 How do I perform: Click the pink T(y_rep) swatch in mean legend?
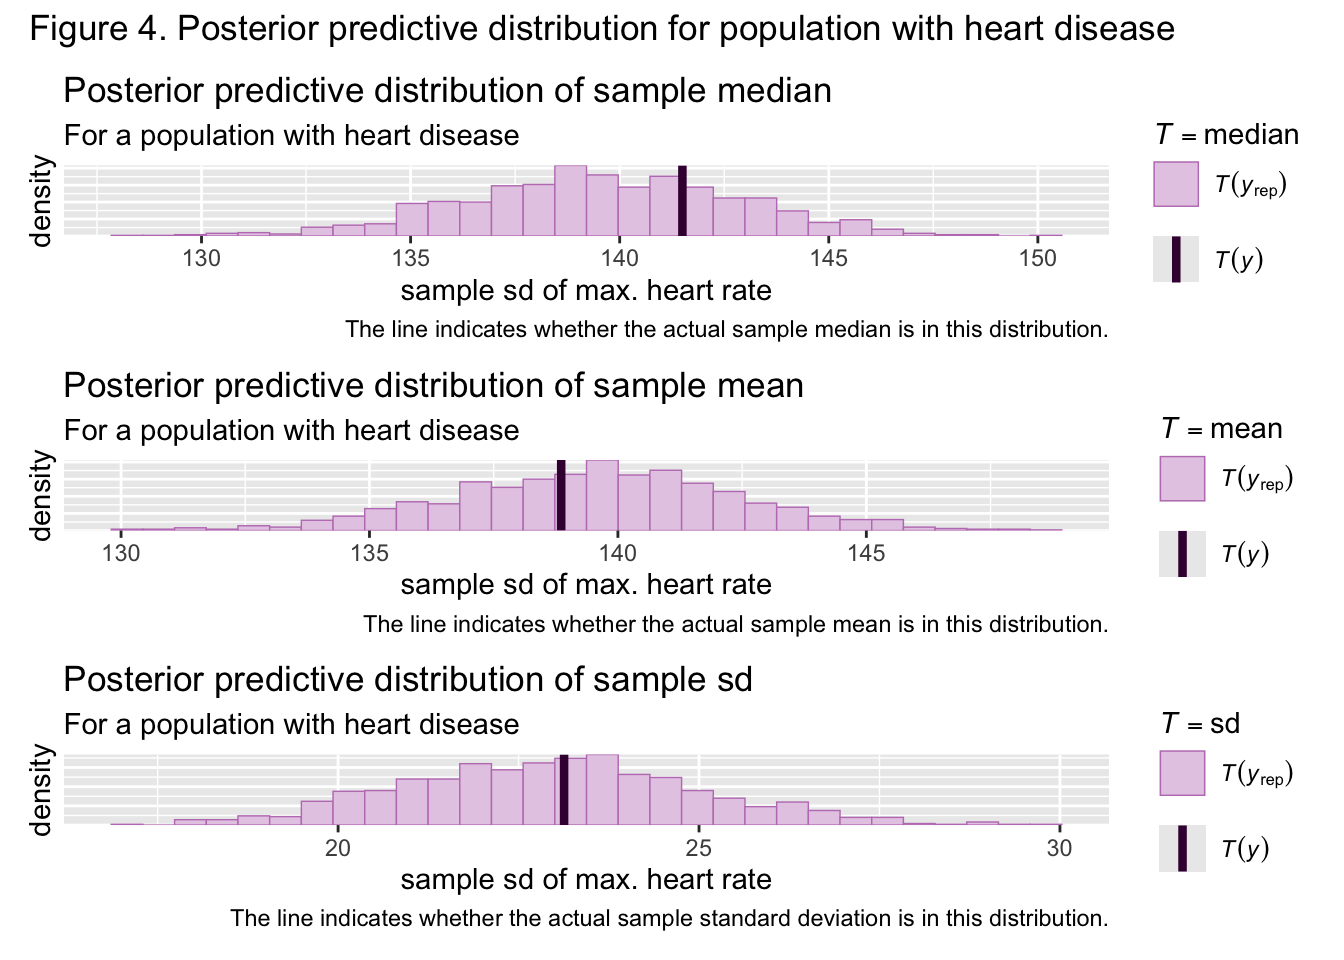click(x=1182, y=478)
